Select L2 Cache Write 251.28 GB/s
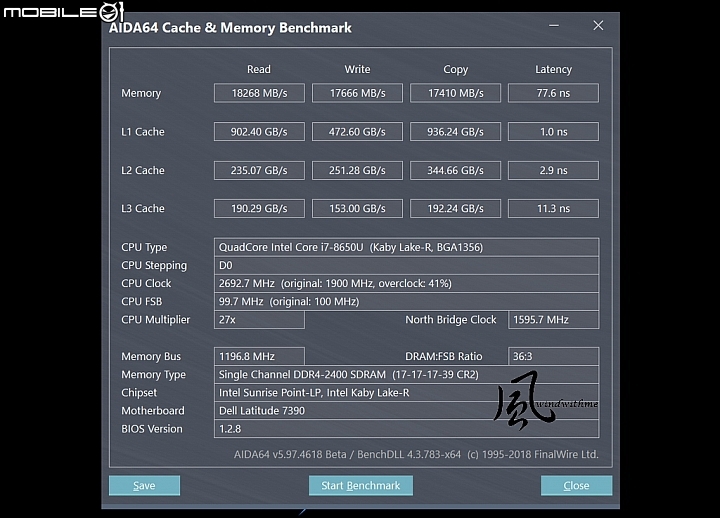 point(357,170)
